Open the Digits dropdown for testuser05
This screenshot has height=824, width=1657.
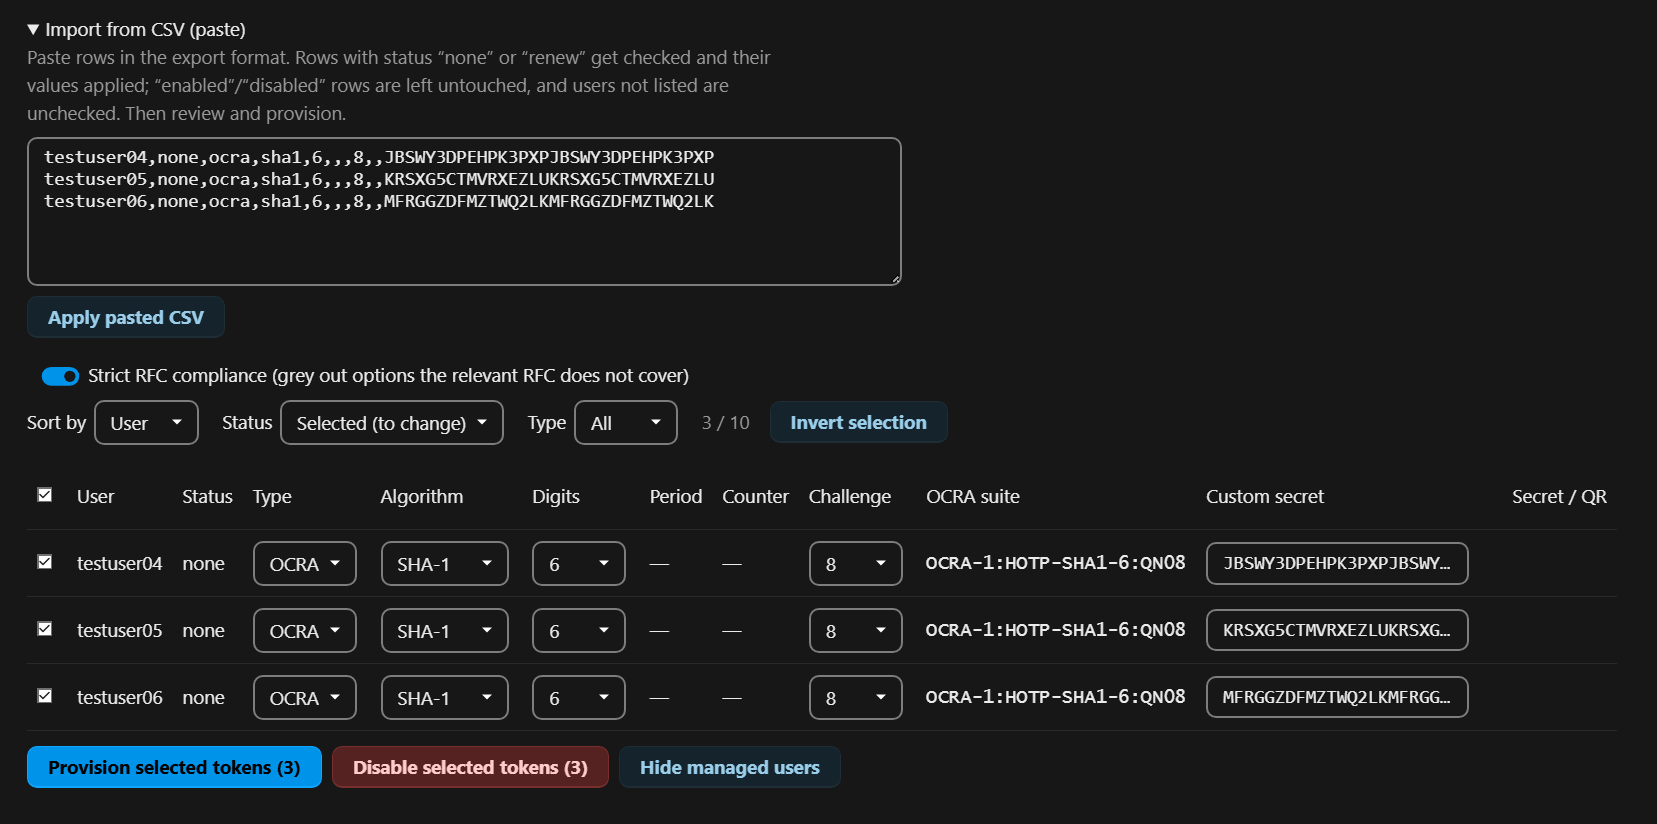click(579, 631)
